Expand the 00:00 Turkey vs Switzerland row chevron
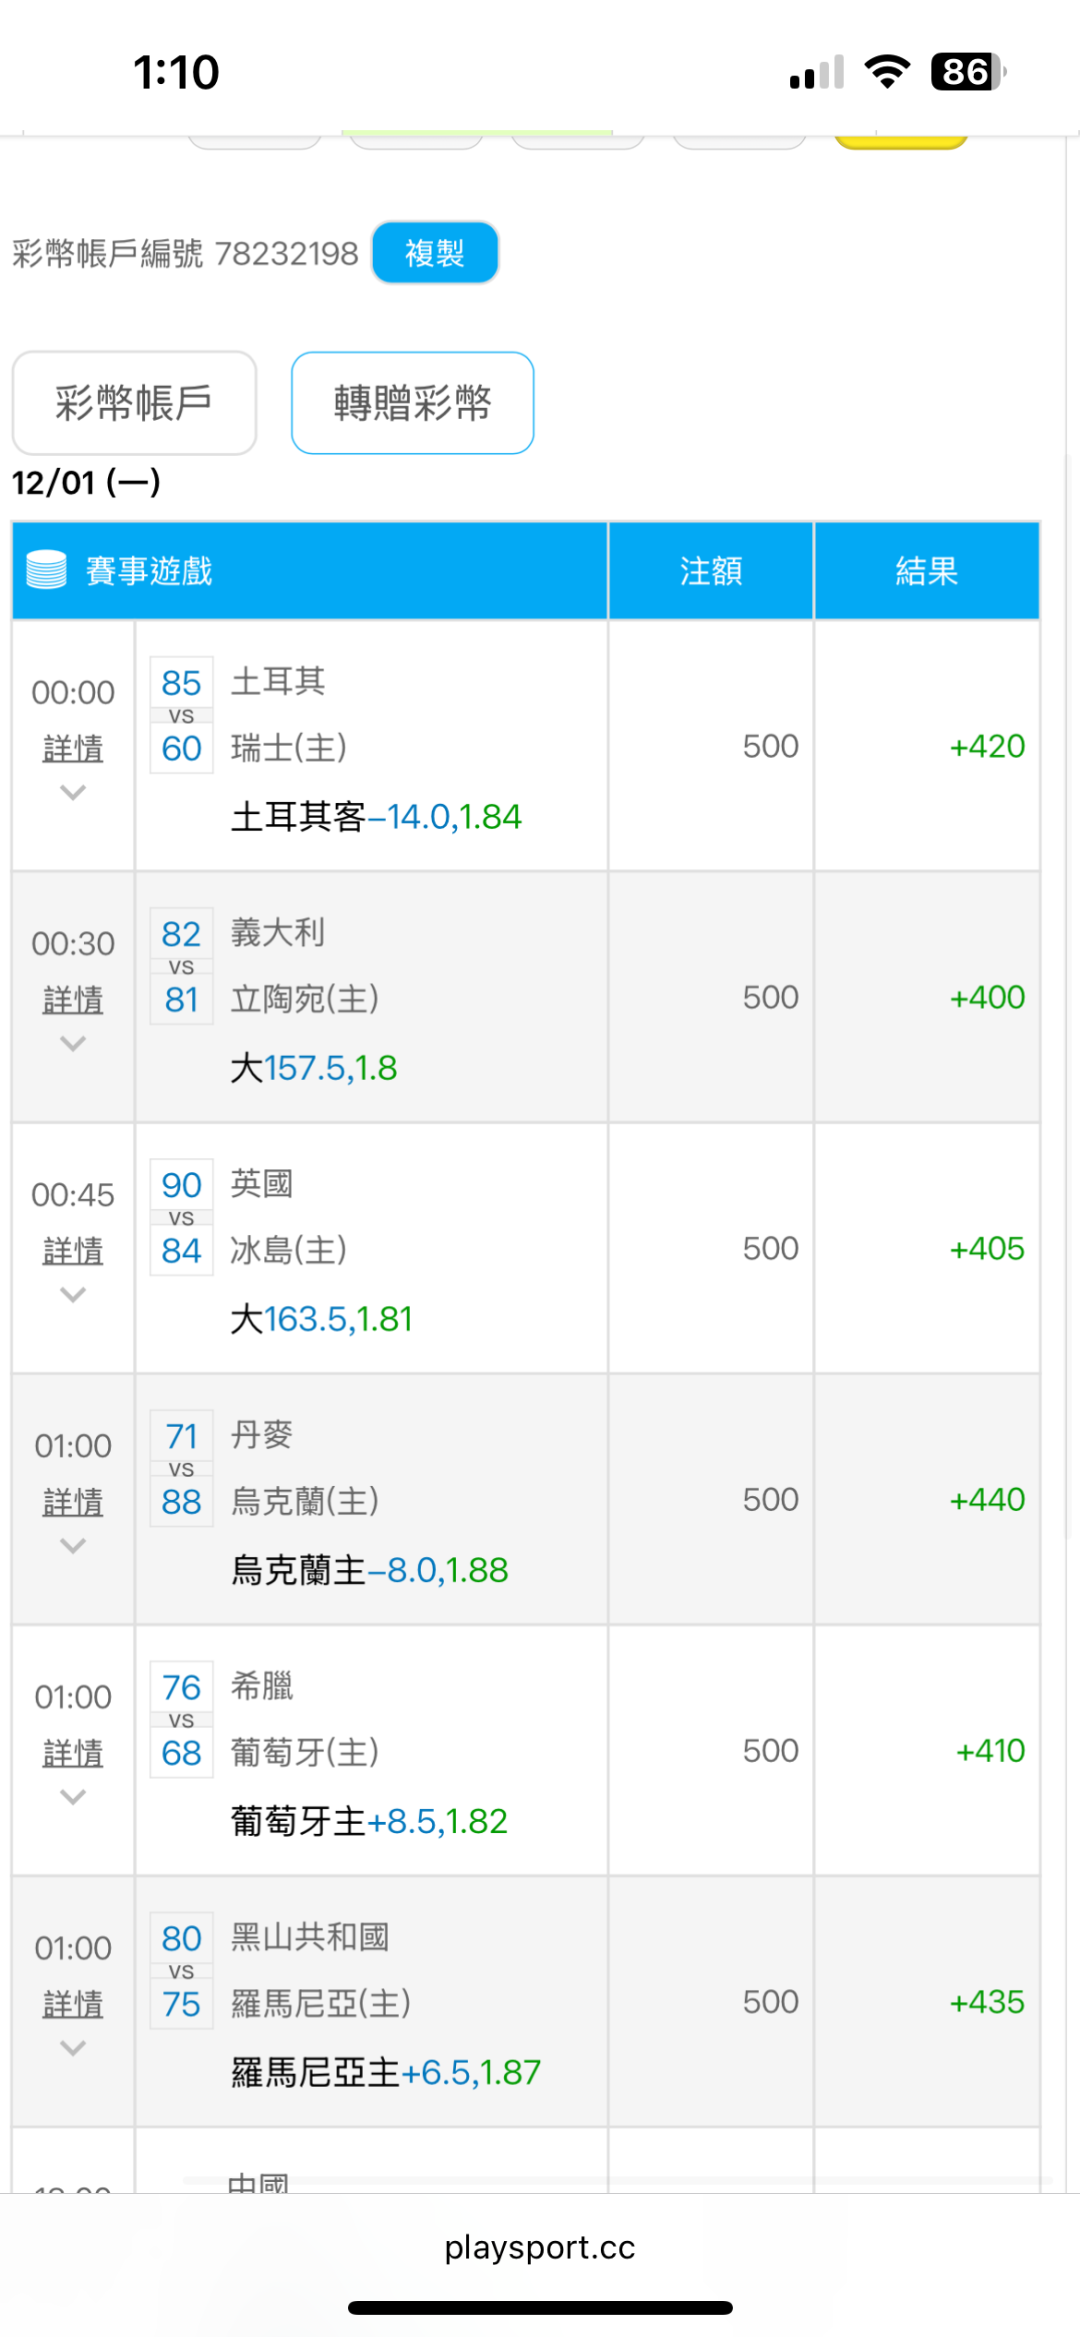The width and height of the screenshot is (1080, 2337). coord(73,793)
